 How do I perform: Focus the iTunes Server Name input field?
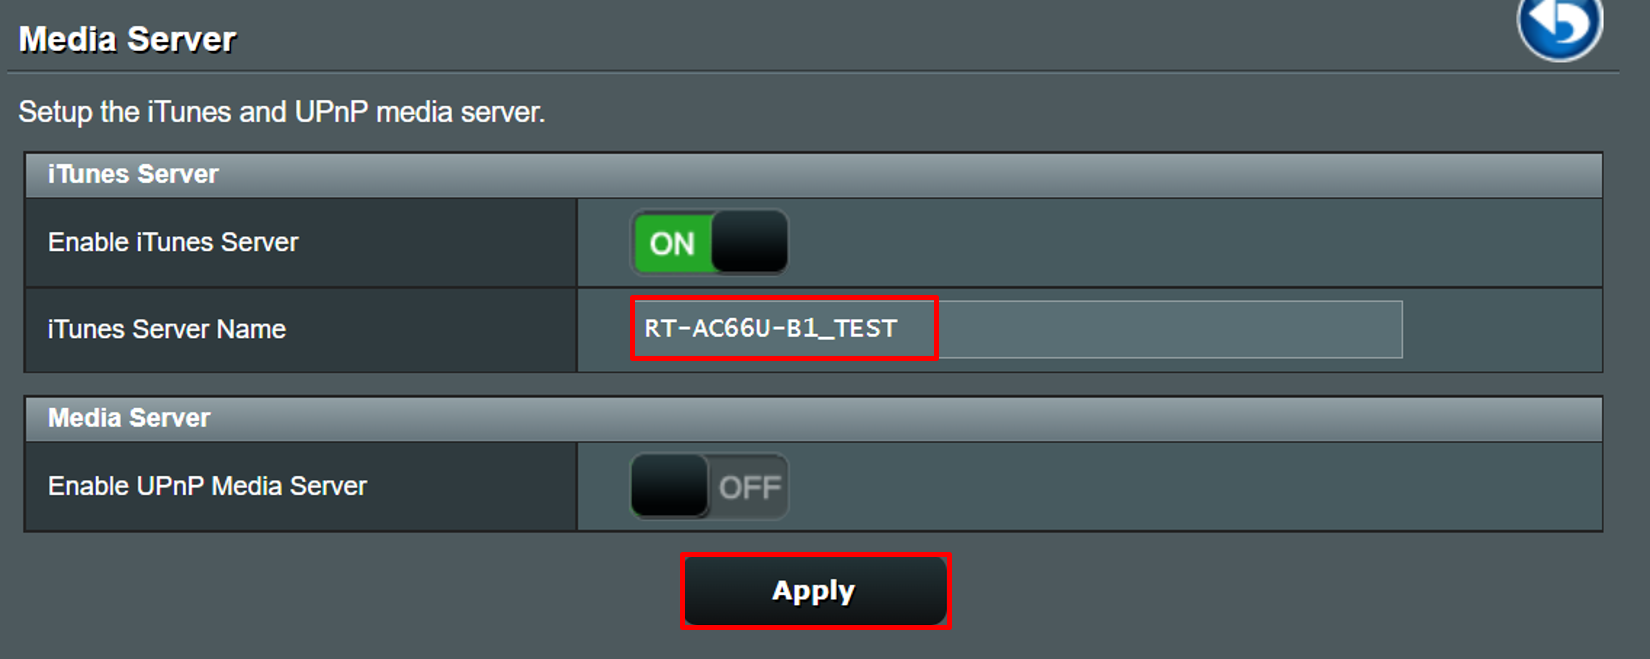pos(1015,329)
